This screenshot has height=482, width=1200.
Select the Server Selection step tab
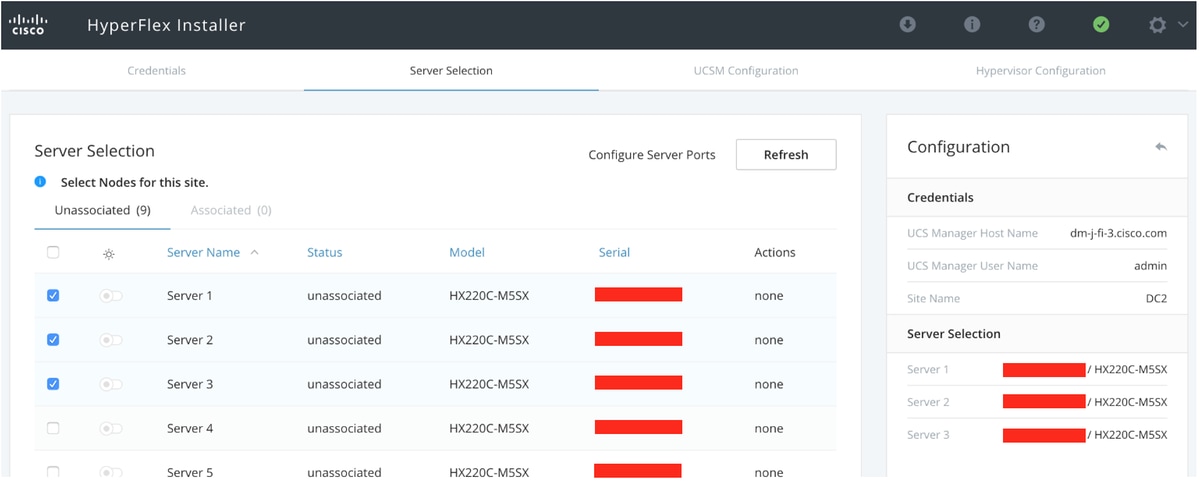pyautogui.click(x=451, y=71)
